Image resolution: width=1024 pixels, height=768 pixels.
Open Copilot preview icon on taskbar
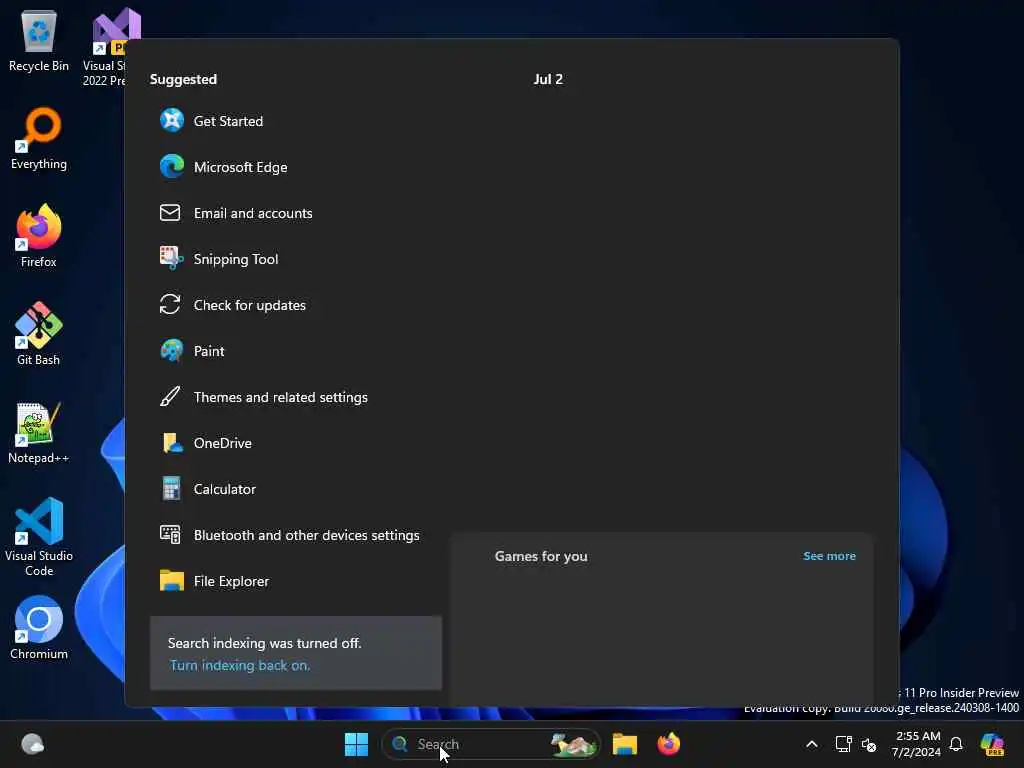click(x=992, y=744)
